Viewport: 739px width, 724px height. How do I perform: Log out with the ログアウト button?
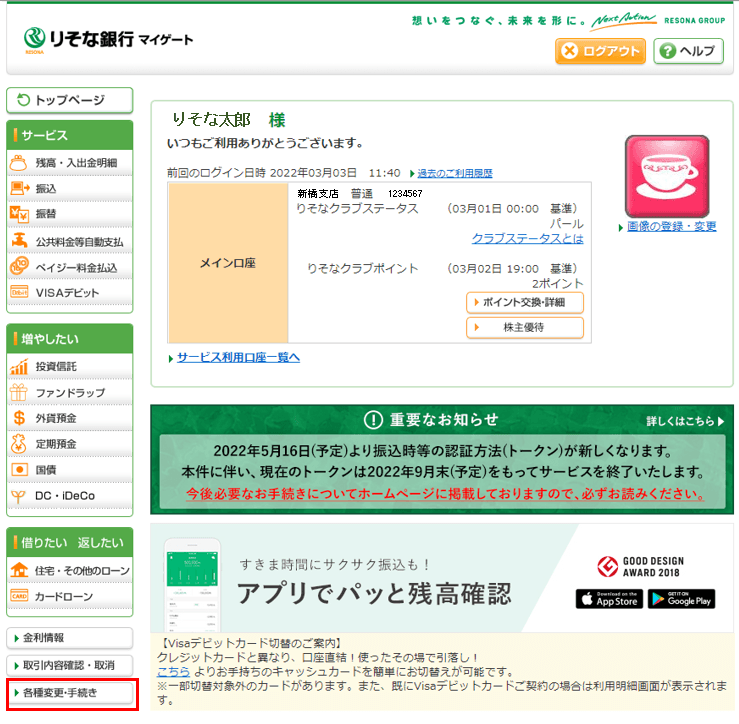coord(600,51)
